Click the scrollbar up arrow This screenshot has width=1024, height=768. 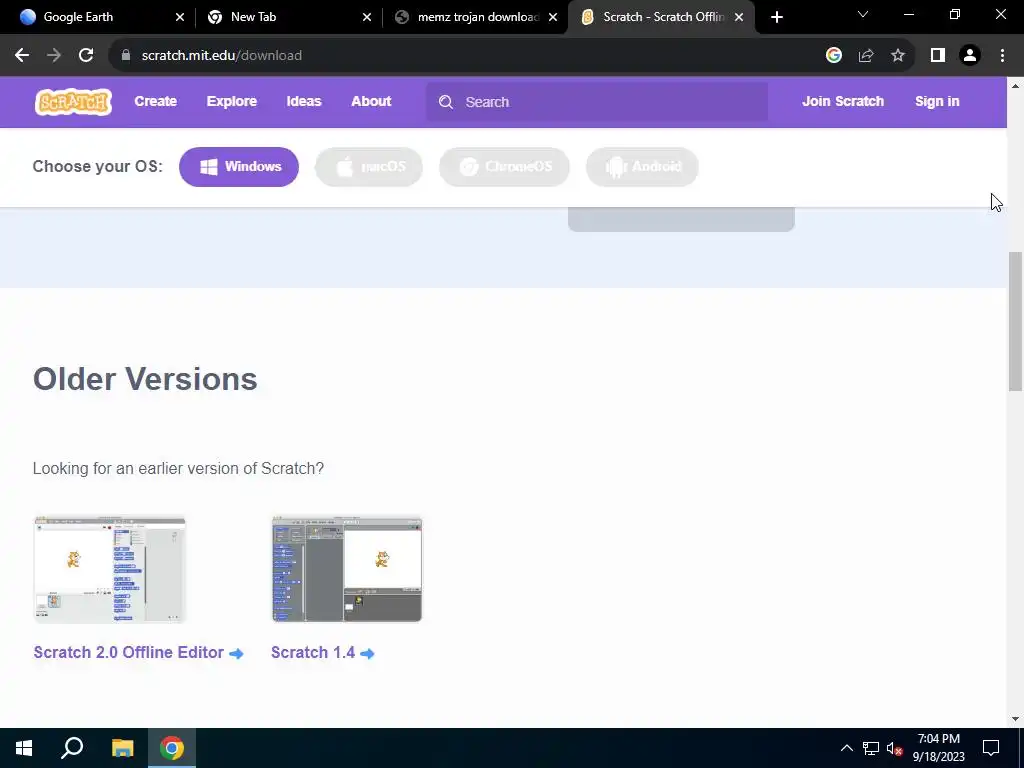click(1016, 86)
